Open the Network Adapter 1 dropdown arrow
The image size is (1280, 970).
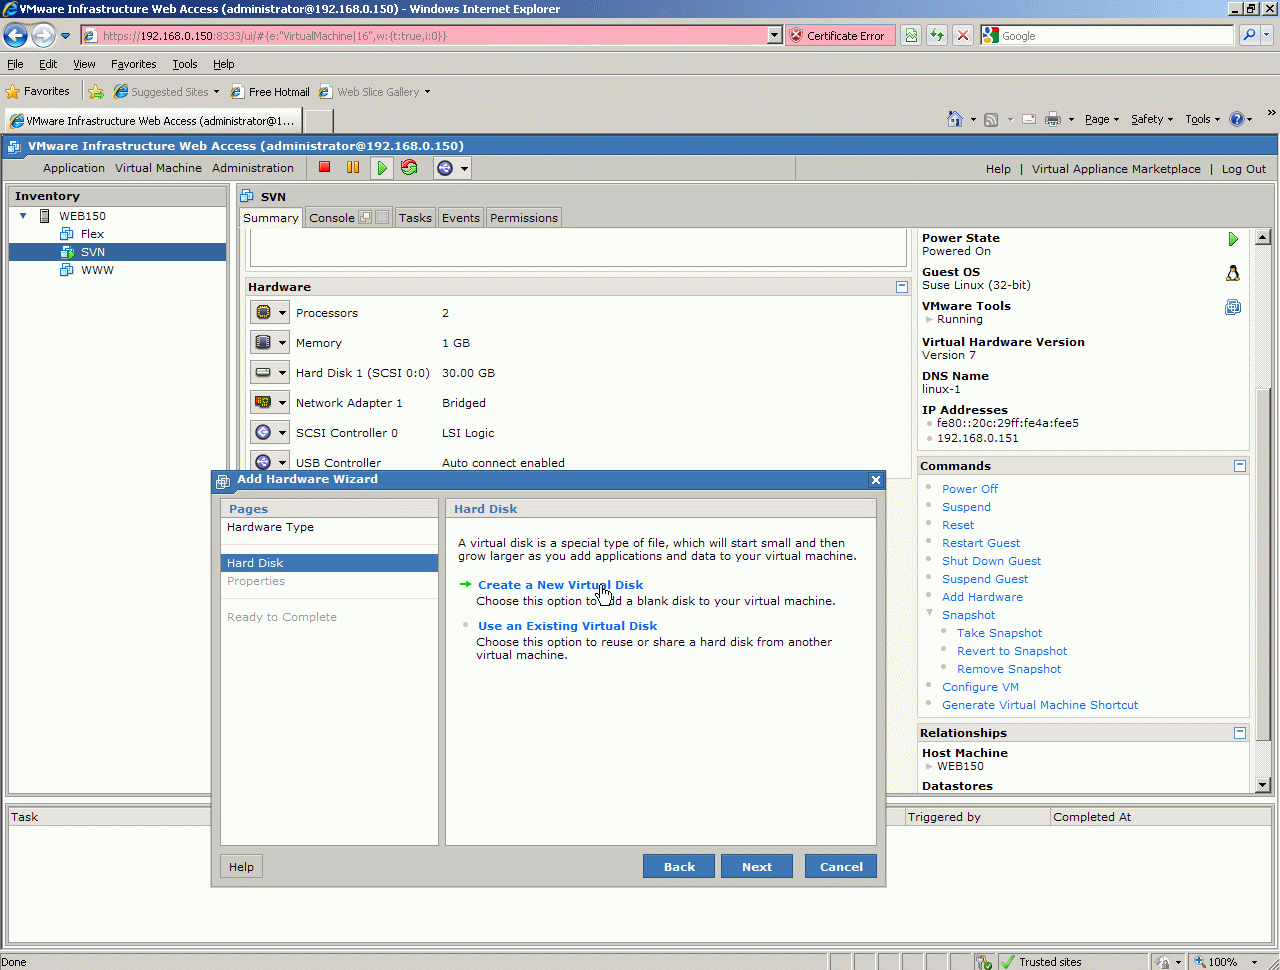pos(282,403)
